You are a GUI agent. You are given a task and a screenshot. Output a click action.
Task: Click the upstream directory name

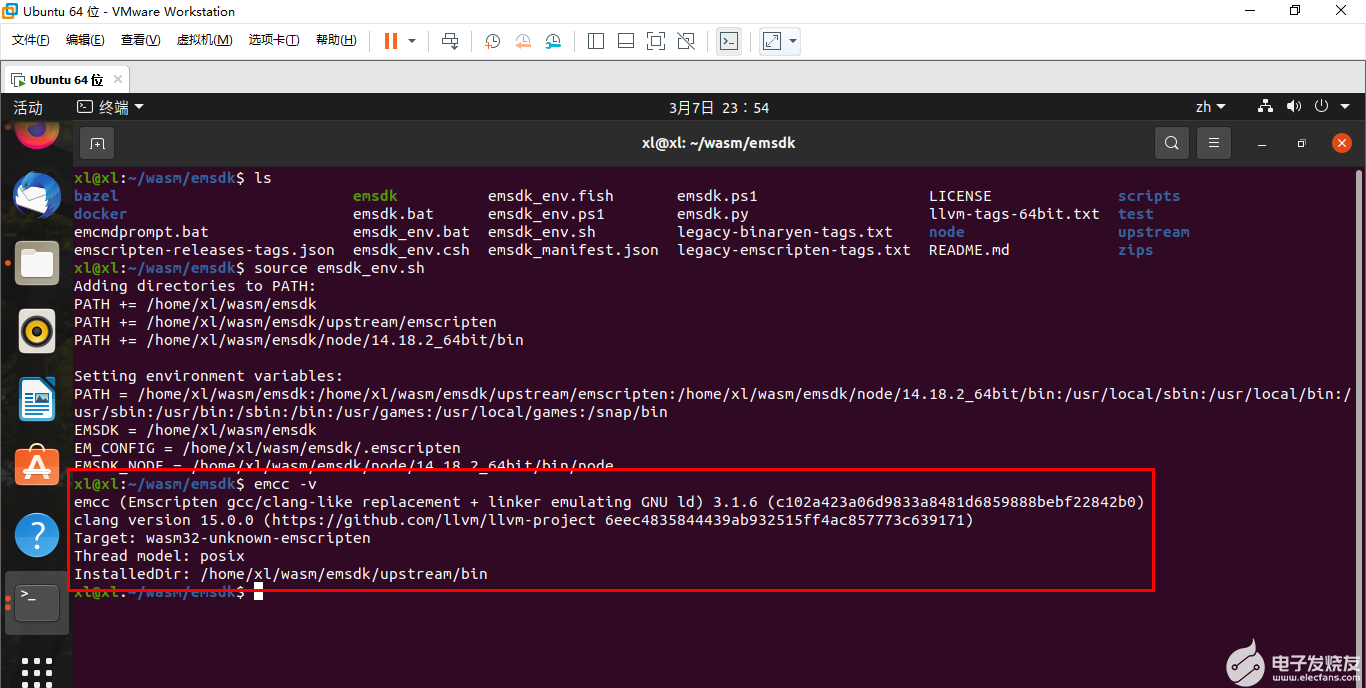pos(1153,232)
